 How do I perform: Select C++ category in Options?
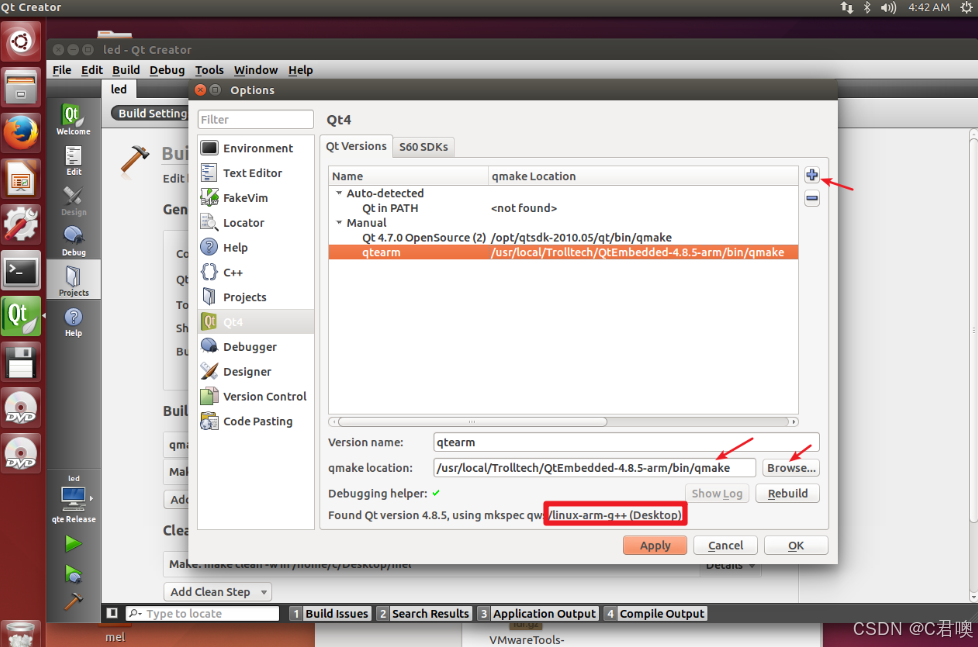256,273
